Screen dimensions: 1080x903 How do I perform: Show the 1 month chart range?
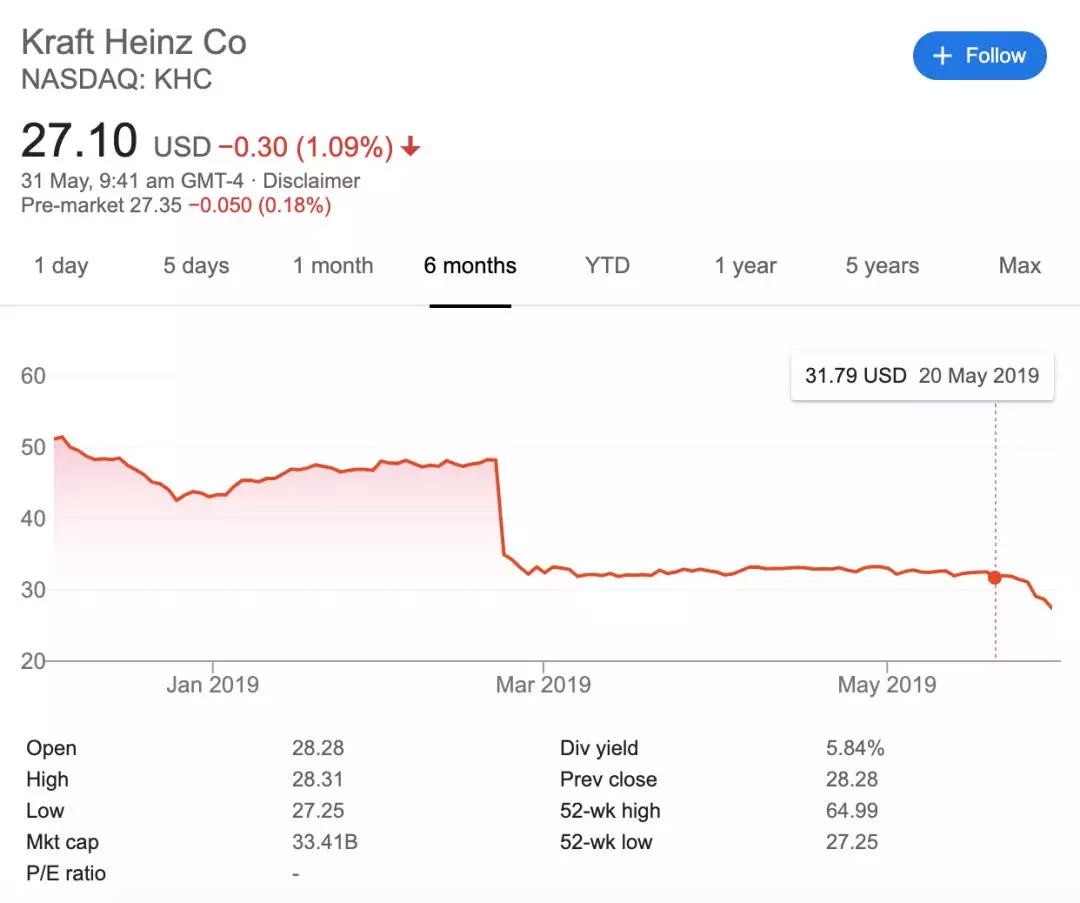333,266
